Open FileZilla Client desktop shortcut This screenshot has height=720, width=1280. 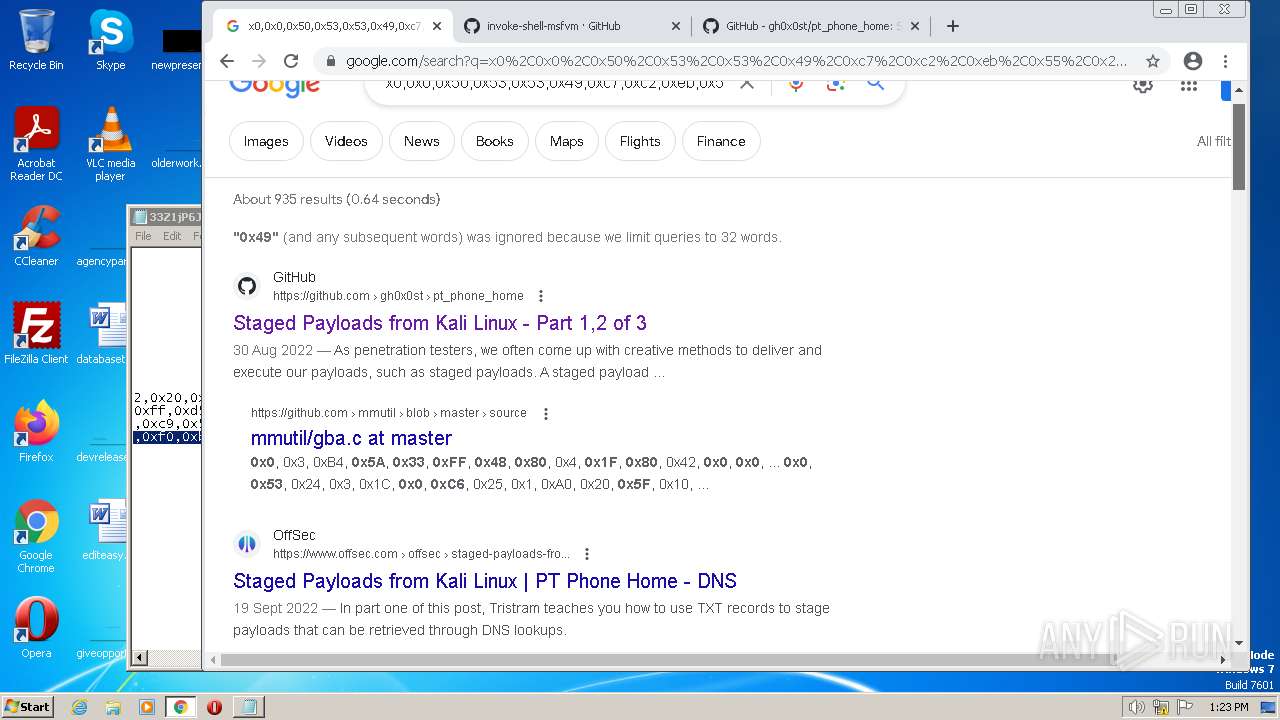click(36, 334)
